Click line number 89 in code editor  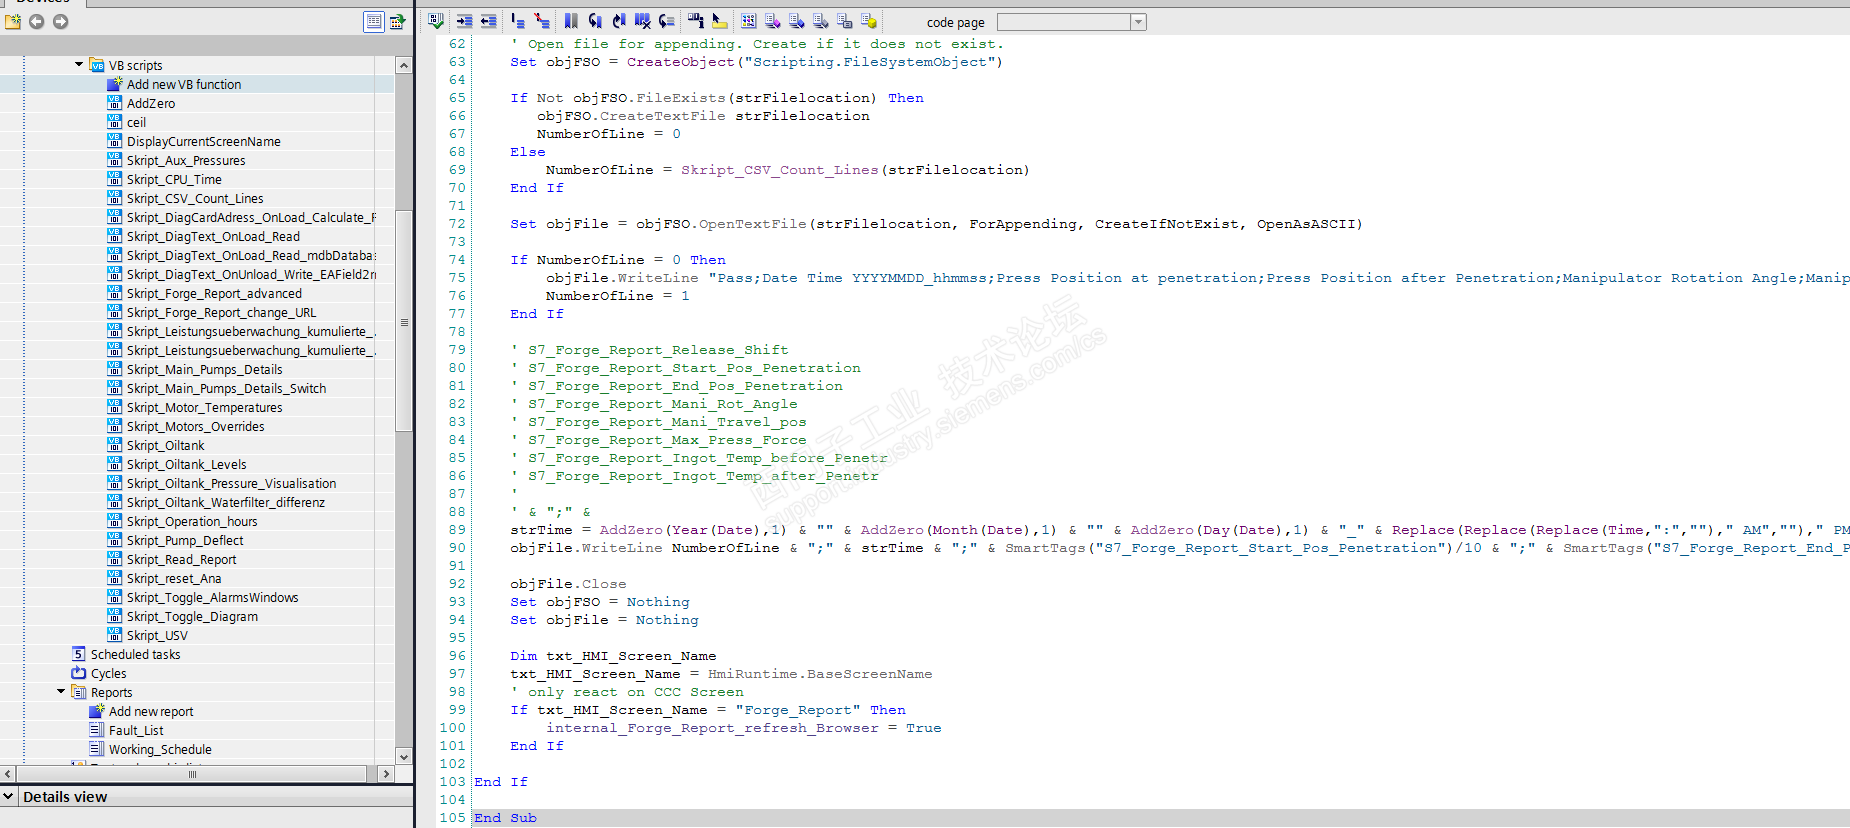pyautogui.click(x=457, y=530)
